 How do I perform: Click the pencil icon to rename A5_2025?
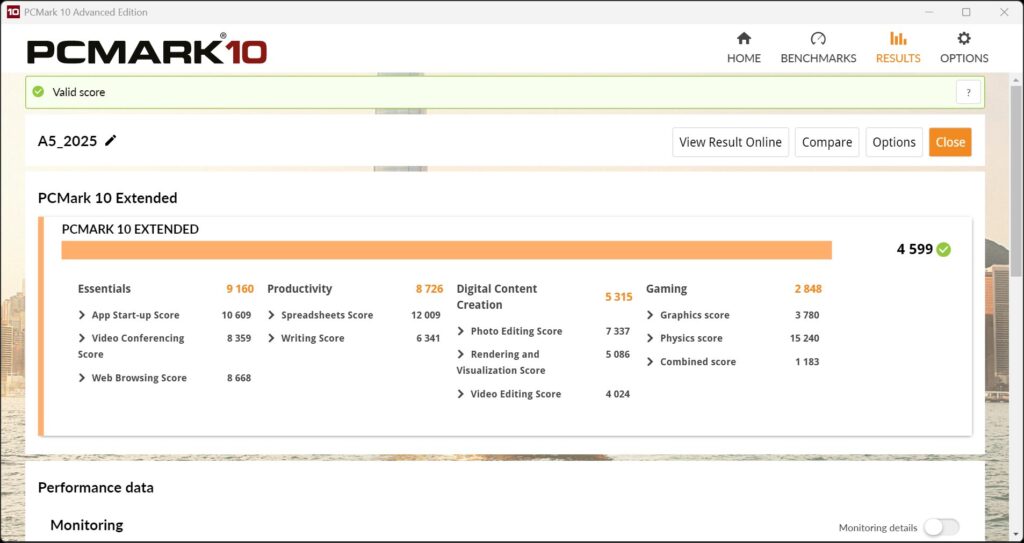point(110,140)
